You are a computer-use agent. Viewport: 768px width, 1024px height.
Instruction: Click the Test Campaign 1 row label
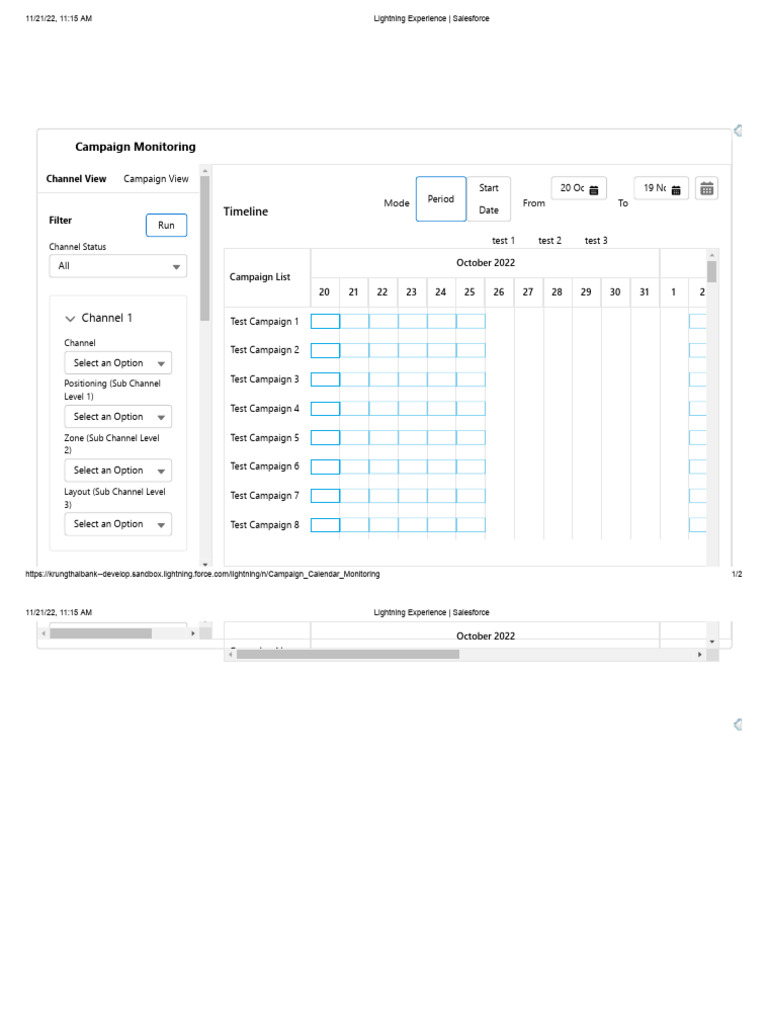(264, 321)
